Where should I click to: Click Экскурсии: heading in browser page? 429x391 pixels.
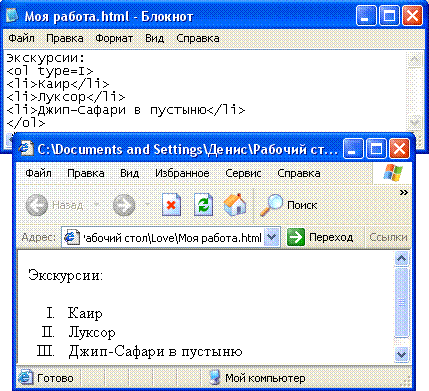[x=66, y=275]
